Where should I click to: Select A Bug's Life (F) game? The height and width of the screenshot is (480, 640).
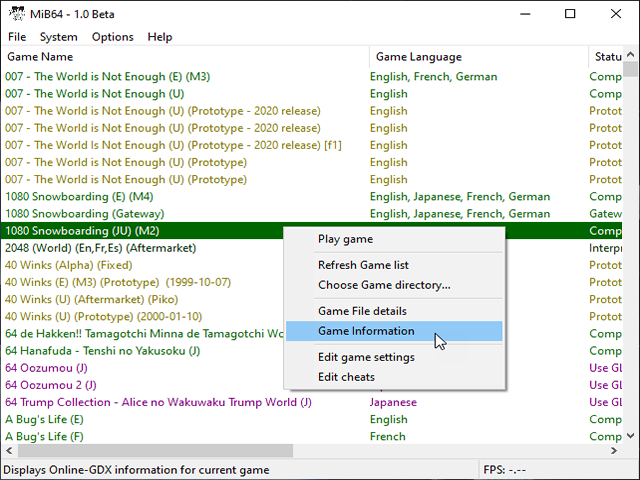44,437
